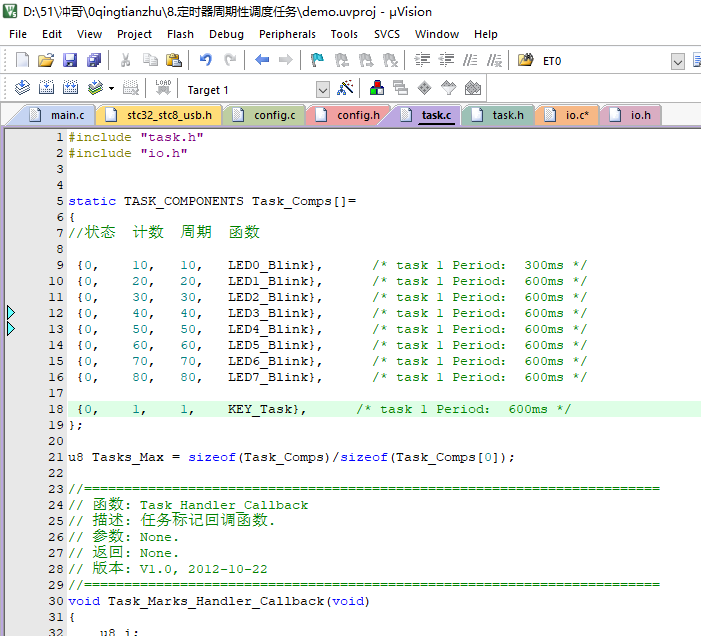Viewport: 701px width, 636px height.
Task: Expand the ET0 search dropdown
Action: point(679,61)
